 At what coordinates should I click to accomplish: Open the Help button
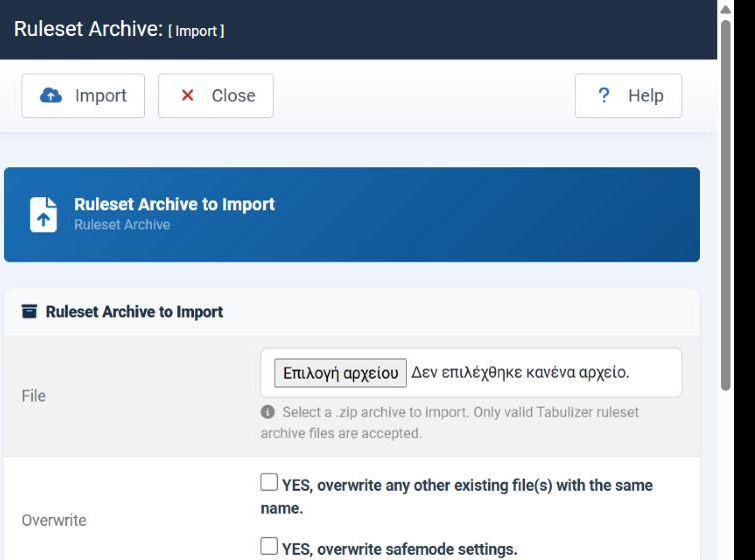coord(628,95)
